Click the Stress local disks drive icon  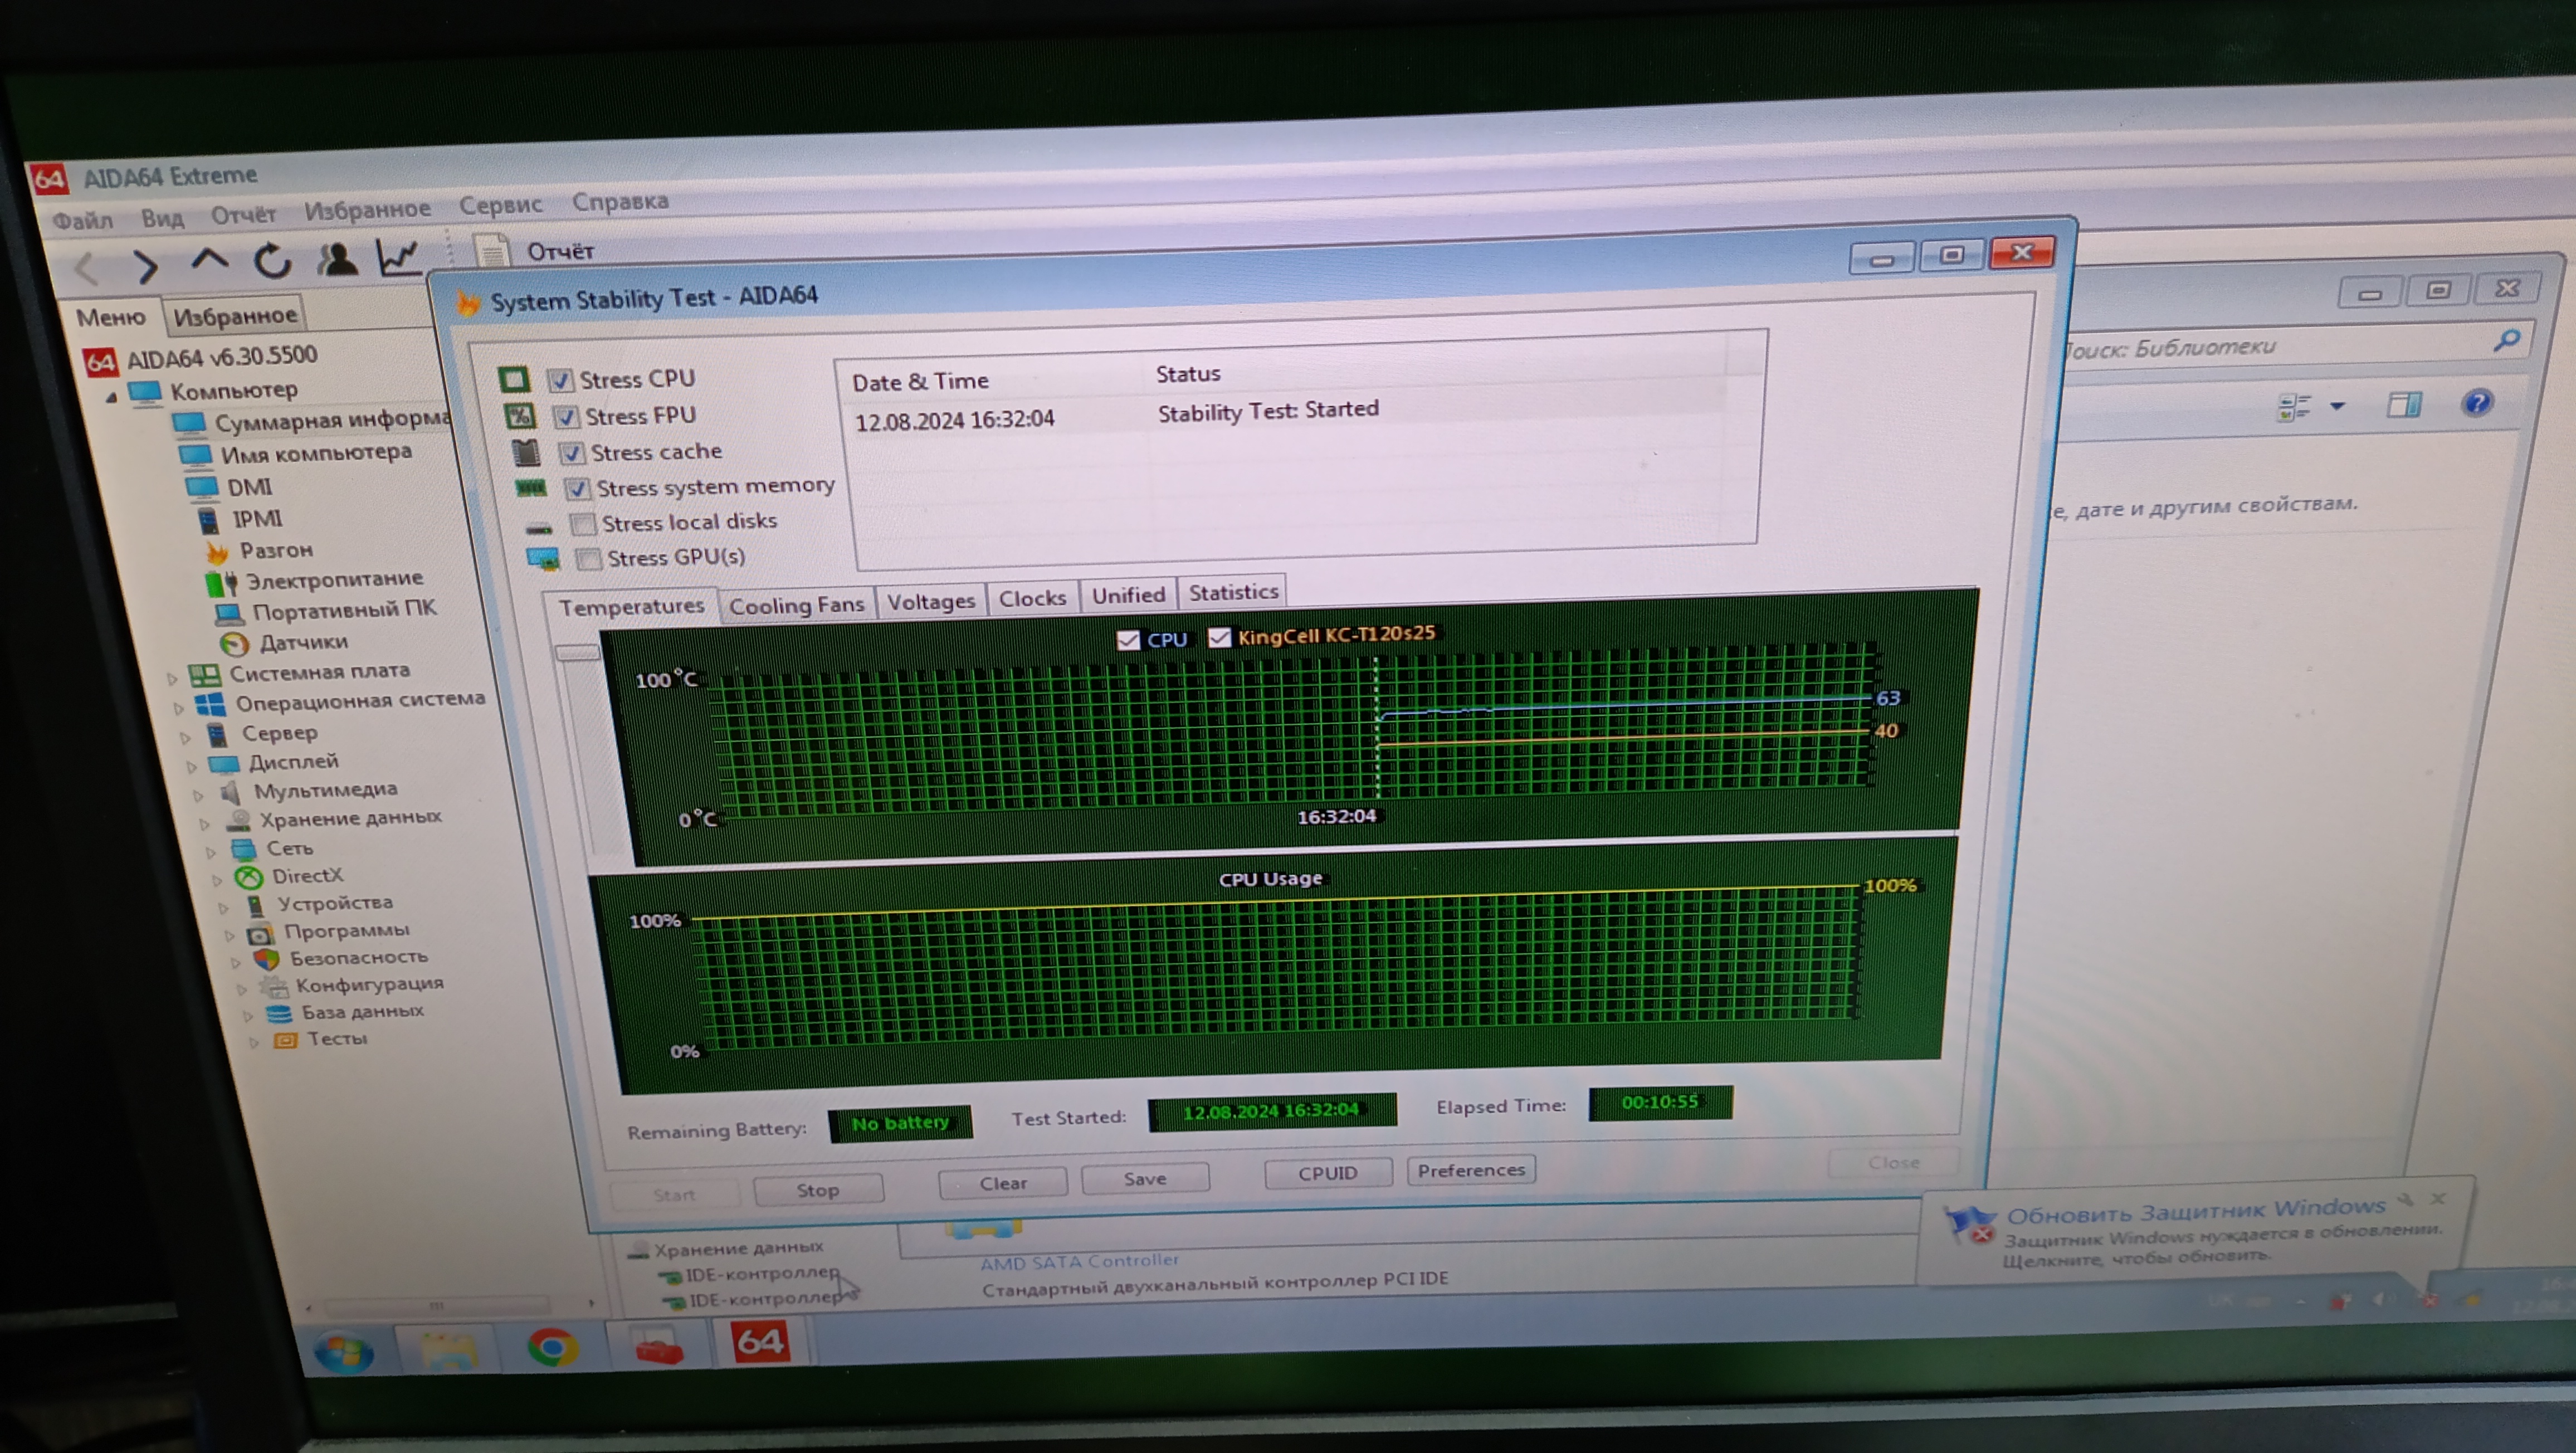tap(539, 527)
